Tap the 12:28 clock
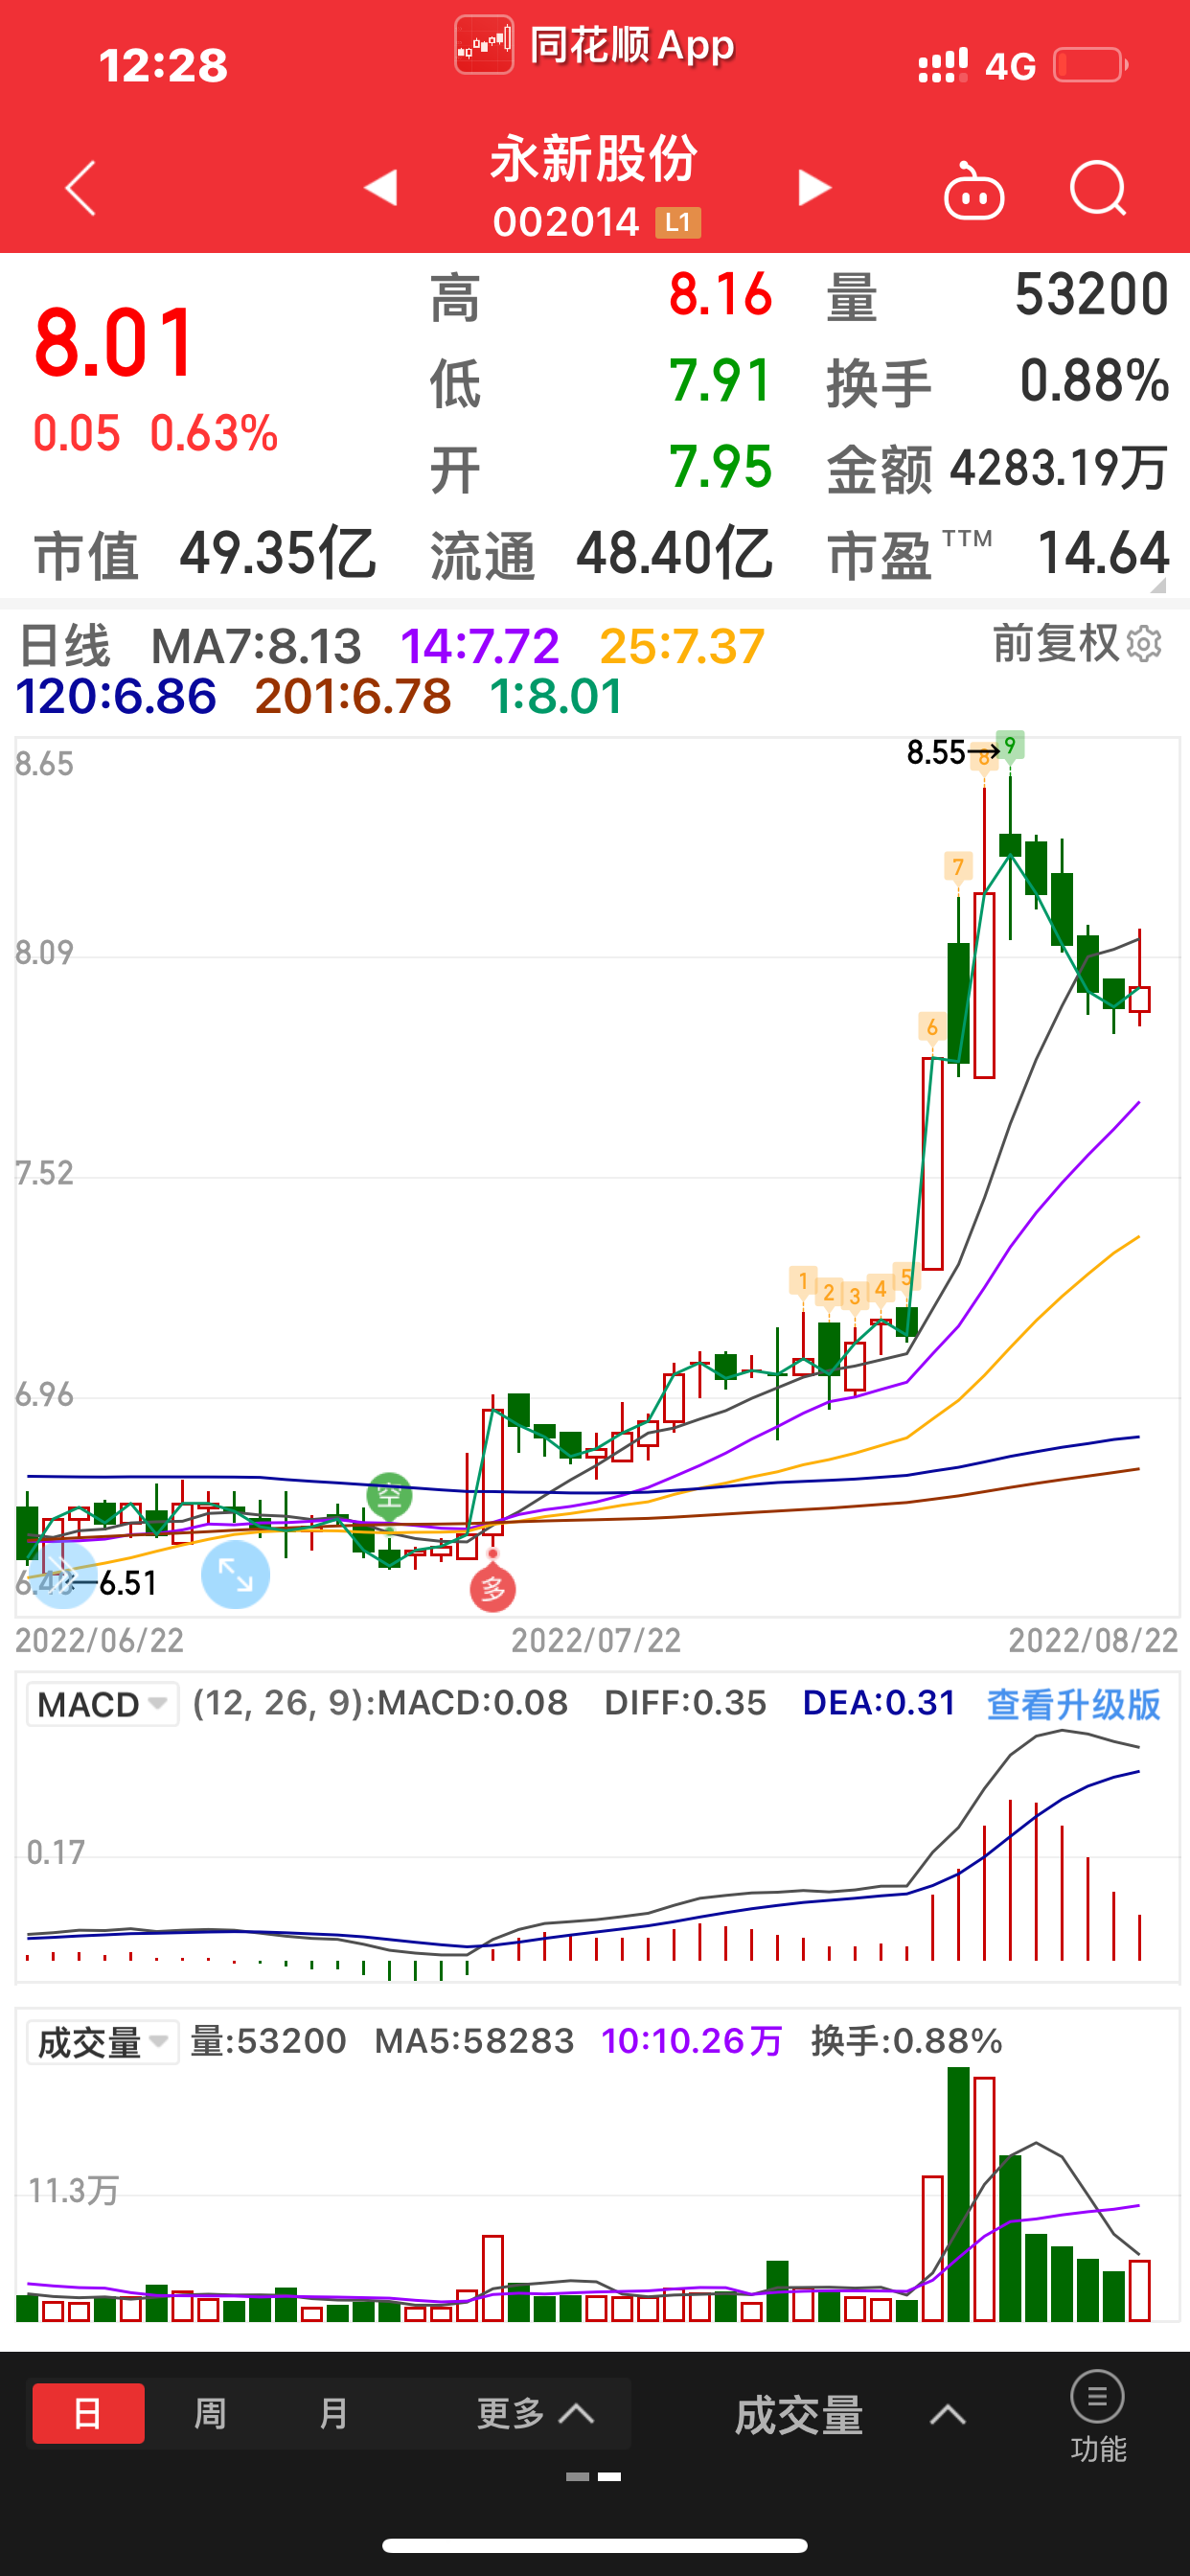Screen dimensions: 1190x2576 pyautogui.click(x=163, y=66)
